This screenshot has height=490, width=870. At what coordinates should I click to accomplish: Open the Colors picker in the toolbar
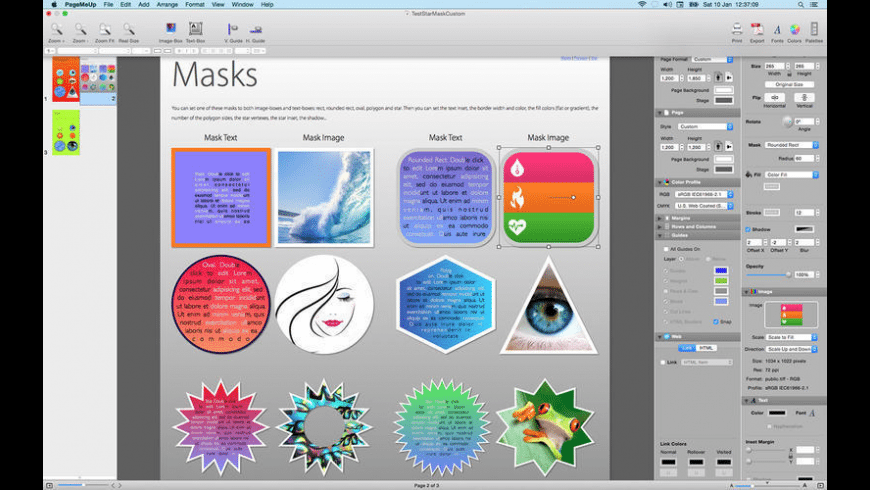pos(794,29)
